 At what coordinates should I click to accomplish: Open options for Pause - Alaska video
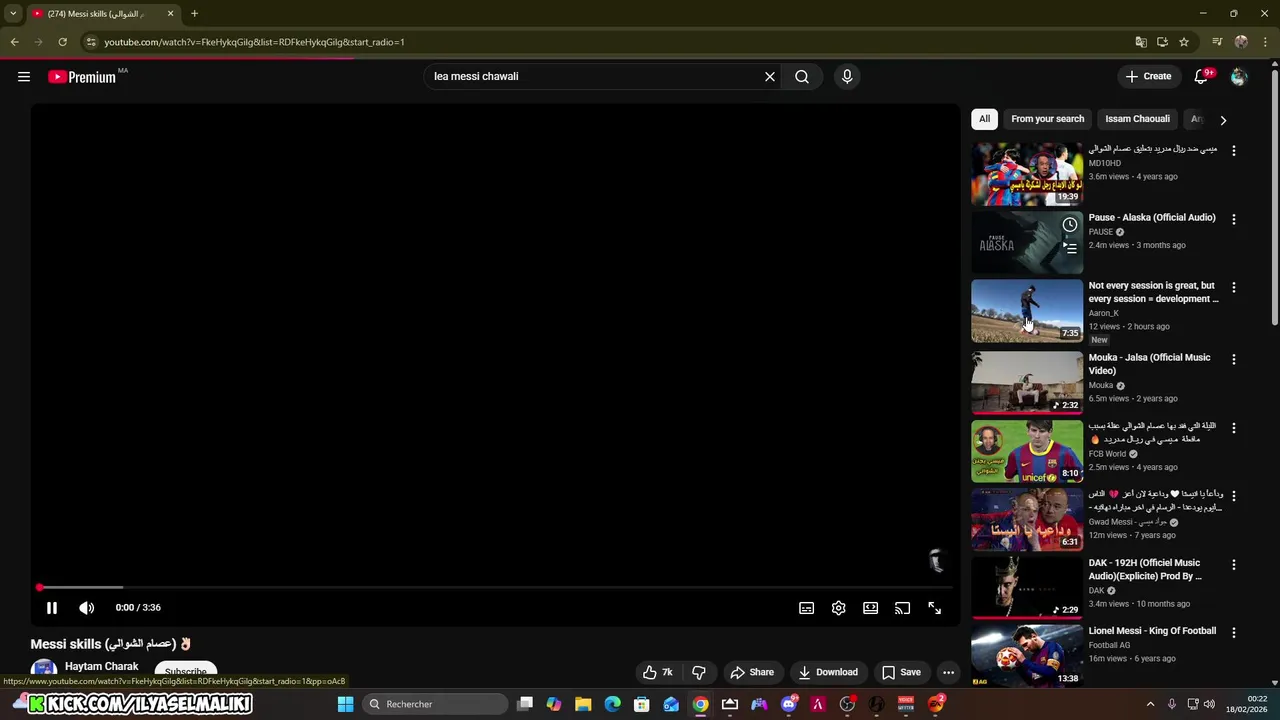point(1234,219)
